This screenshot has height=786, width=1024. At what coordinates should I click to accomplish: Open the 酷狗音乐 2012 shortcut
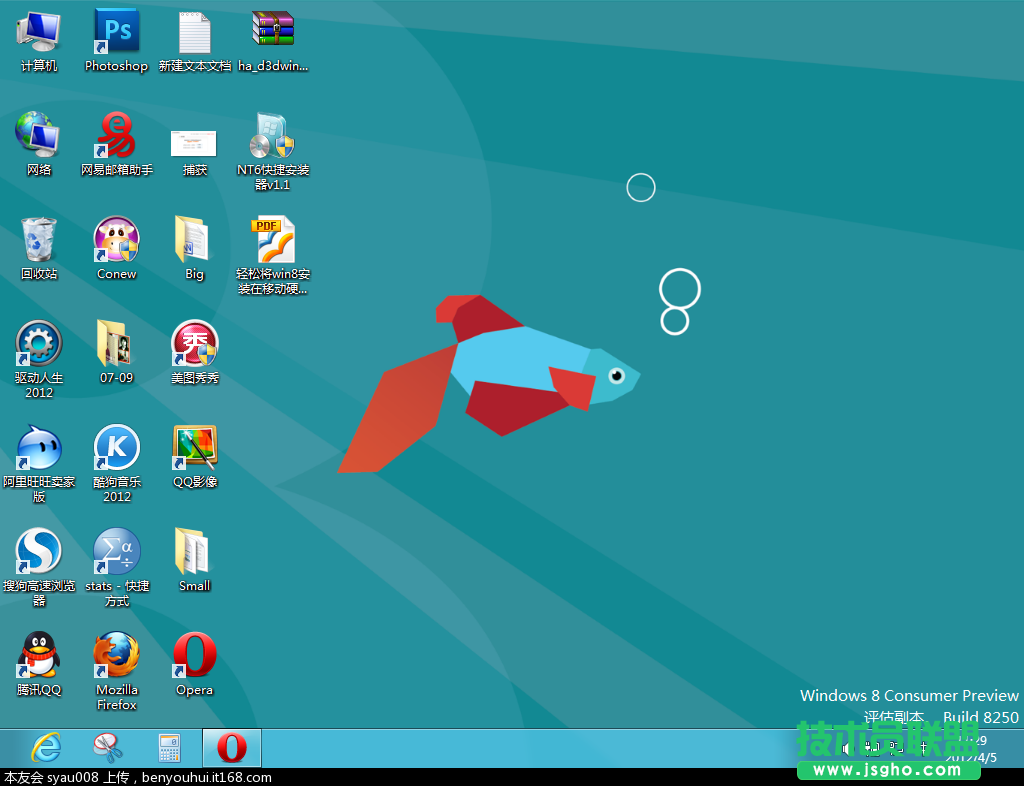point(116,448)
